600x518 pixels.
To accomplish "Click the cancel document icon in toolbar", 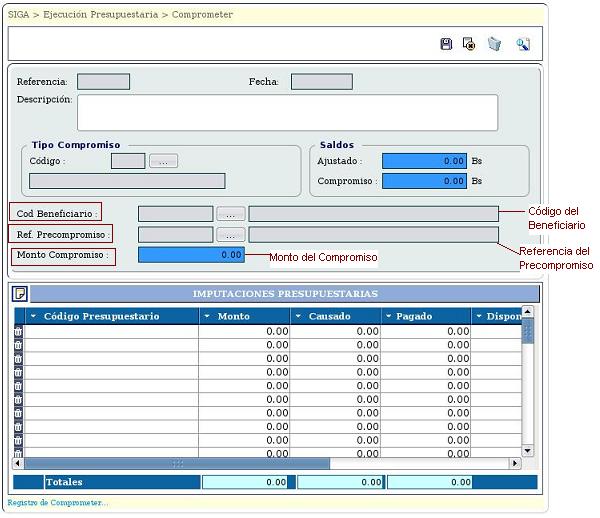I will pyautogui.click(x=469, y=45).
